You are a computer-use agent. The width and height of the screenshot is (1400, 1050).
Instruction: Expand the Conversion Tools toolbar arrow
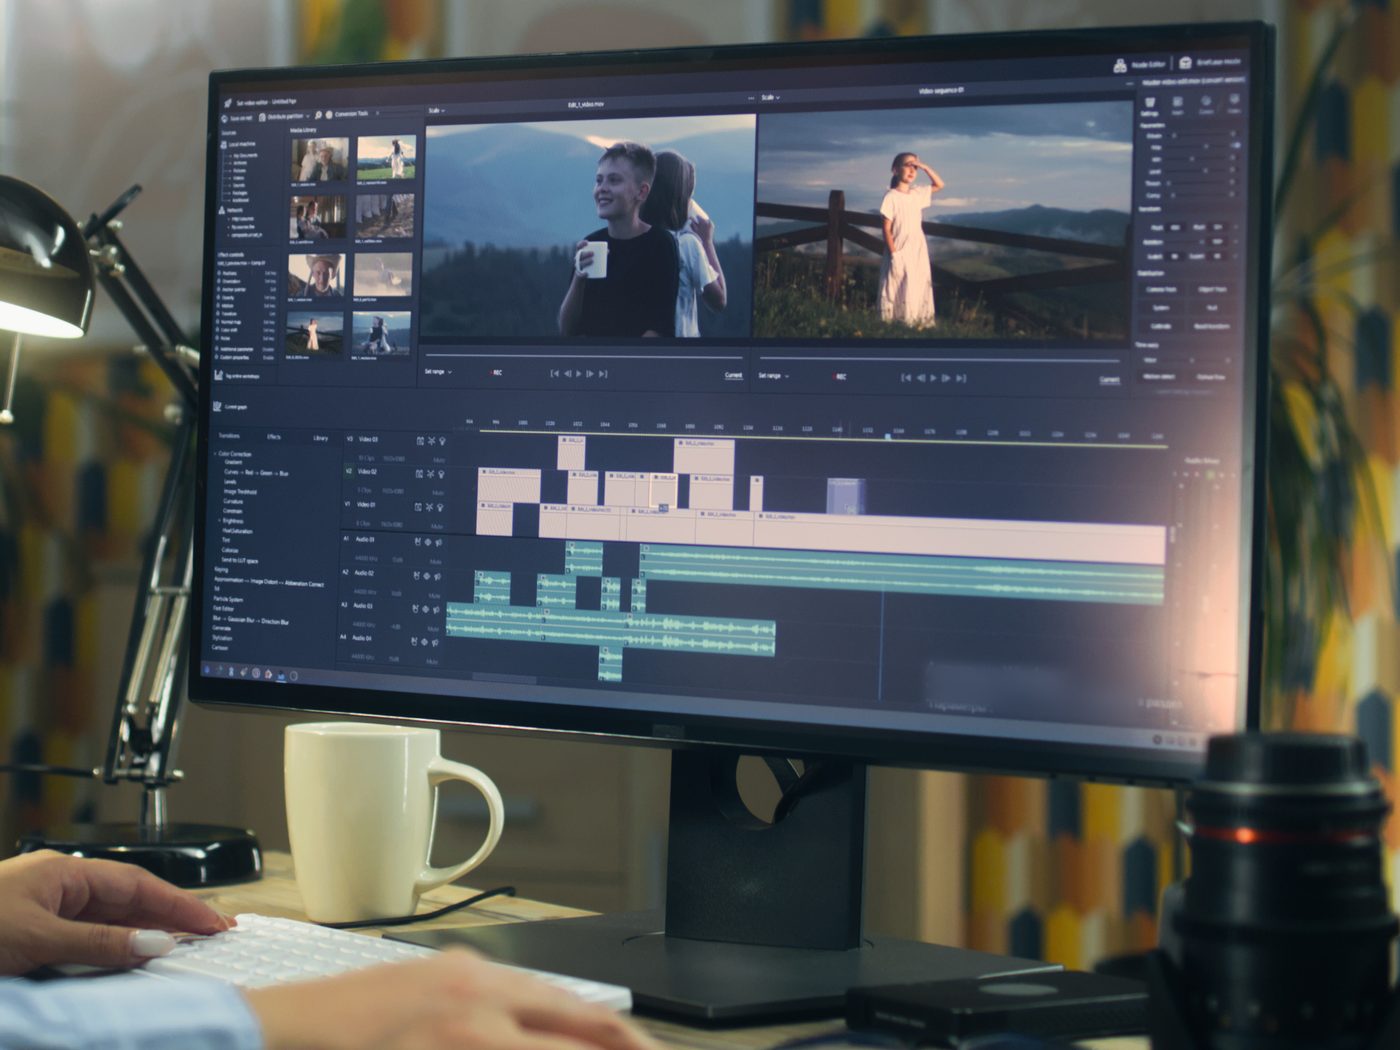tap(377, 113)
